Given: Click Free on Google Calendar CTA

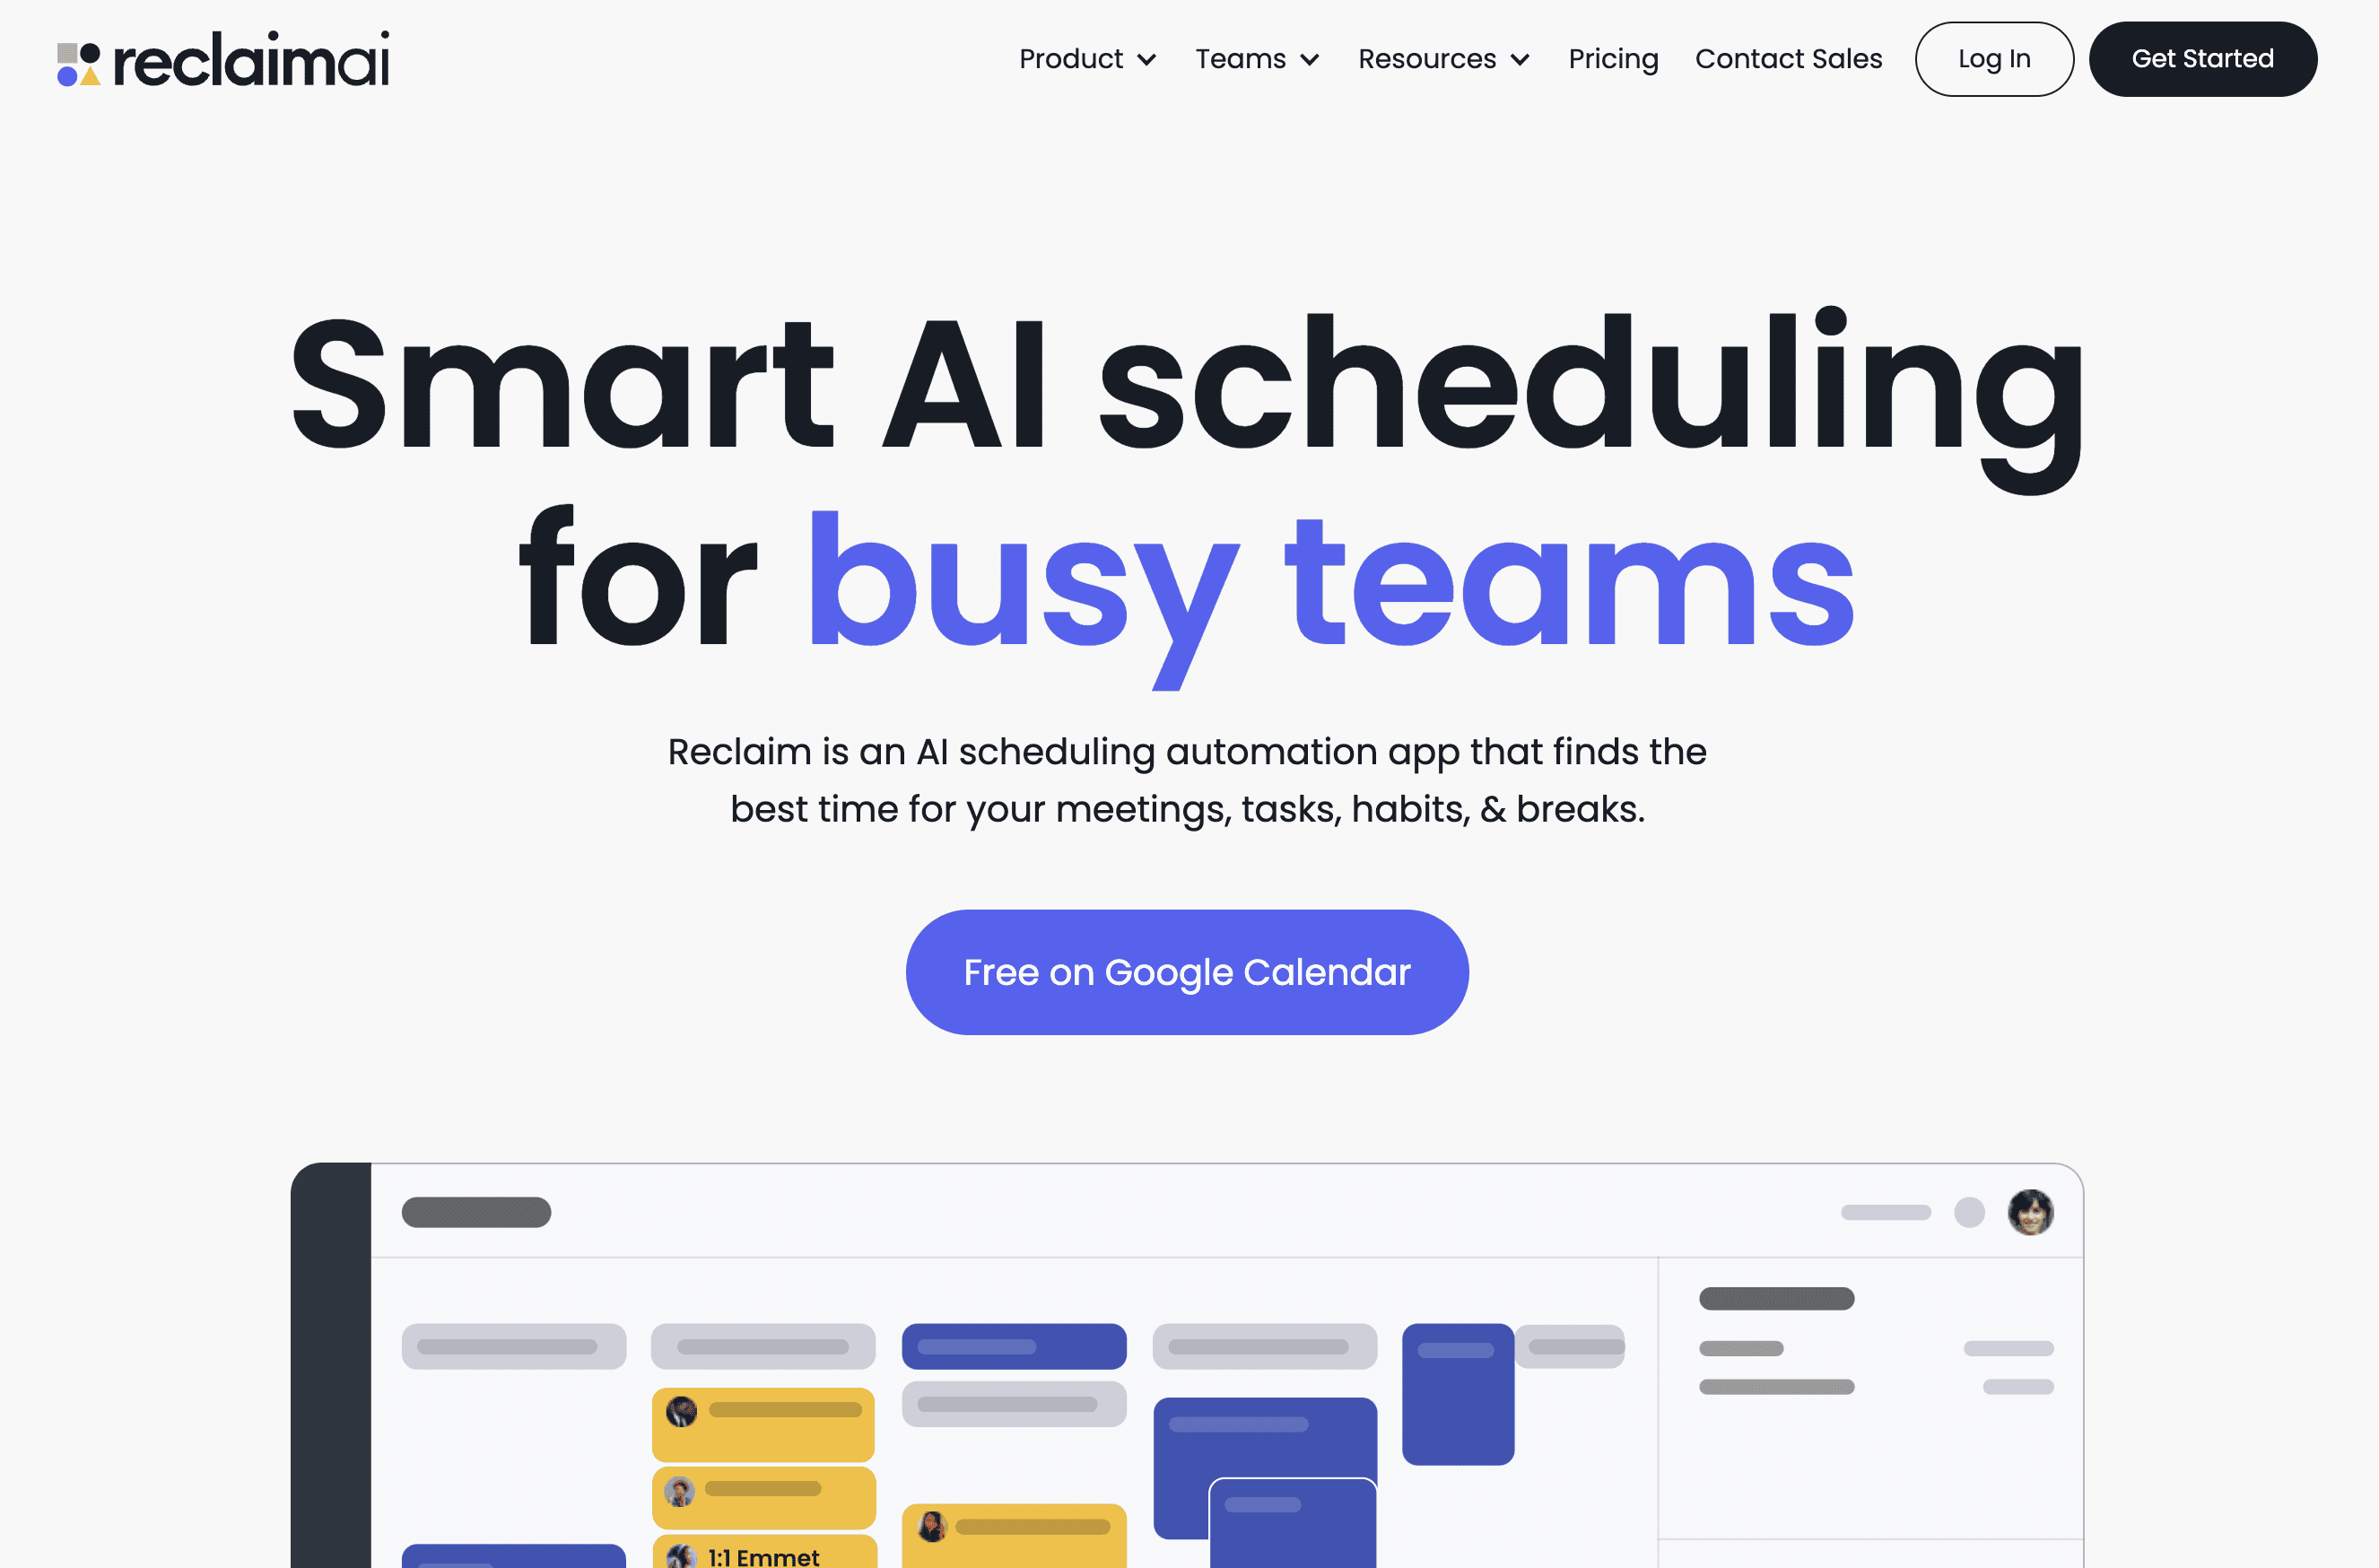Looking at the screenshot, I should click(x=1188, y=971).
